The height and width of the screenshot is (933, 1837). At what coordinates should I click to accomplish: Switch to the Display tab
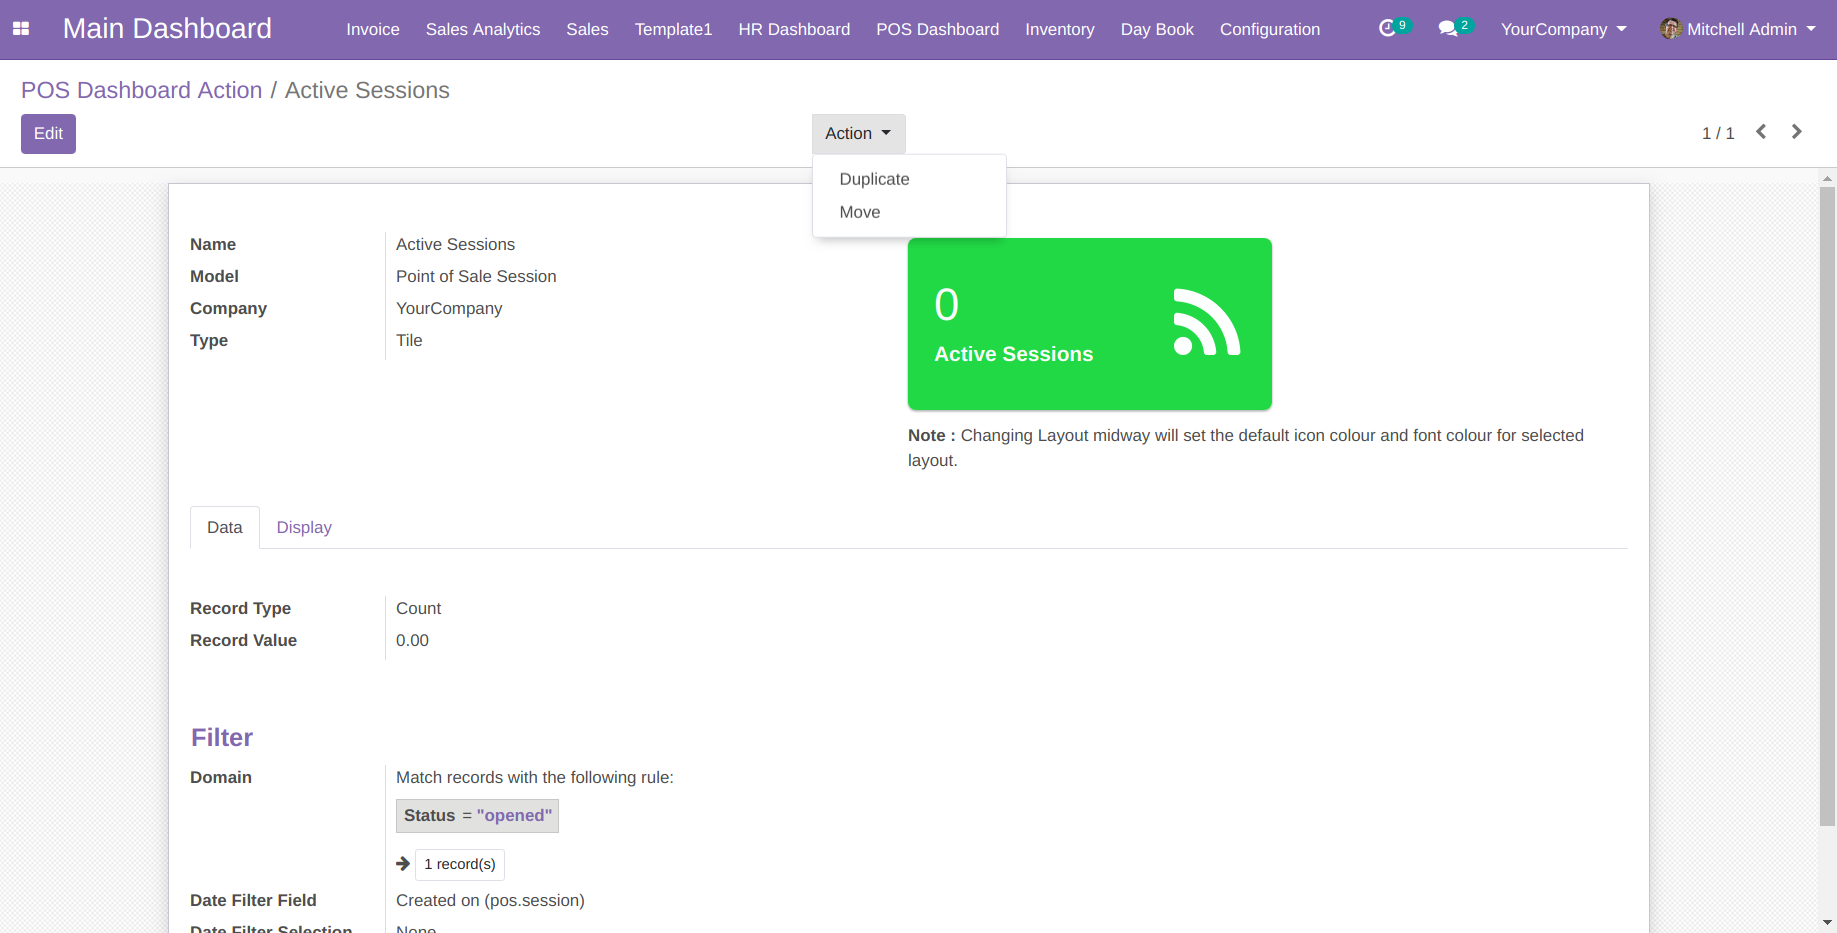pyautogui.click(x=304, y=527)
